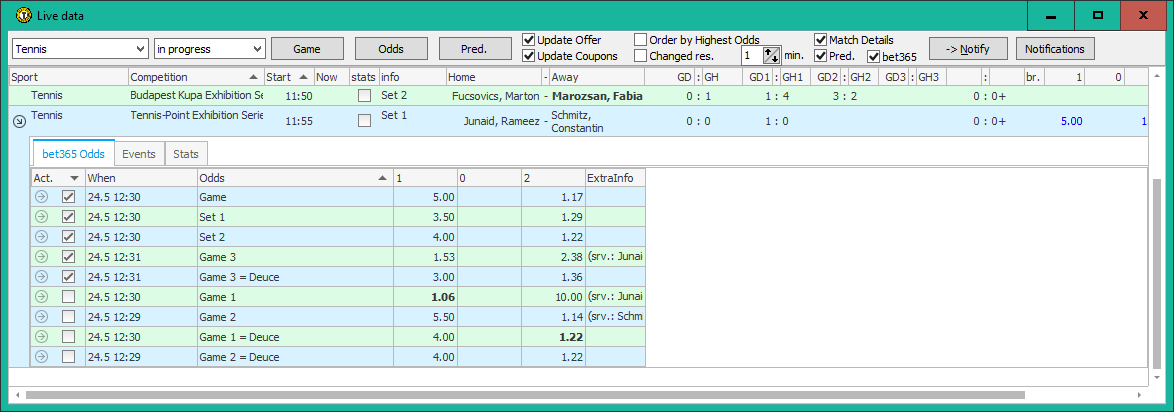
Task: Switch to the Events tab
Action: coord(138,154)
